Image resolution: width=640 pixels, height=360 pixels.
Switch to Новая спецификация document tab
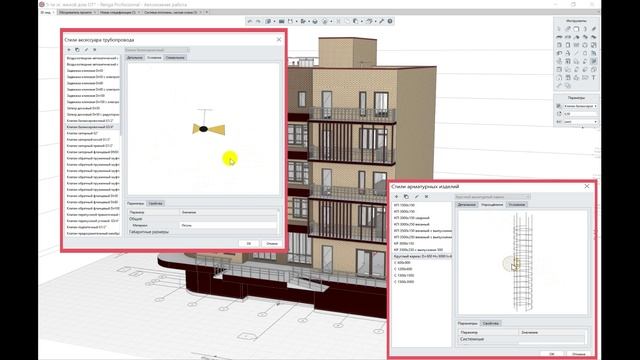click(120, 12)
